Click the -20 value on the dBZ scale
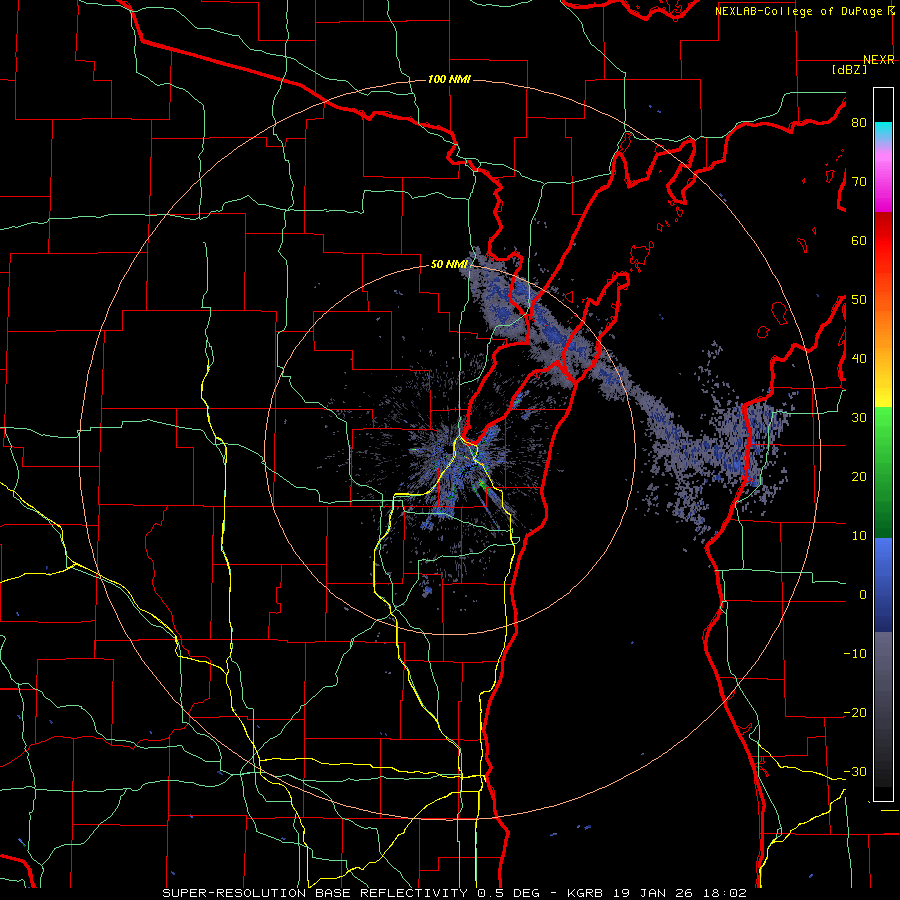The image size is (900, 900). [x=855, y=712]
